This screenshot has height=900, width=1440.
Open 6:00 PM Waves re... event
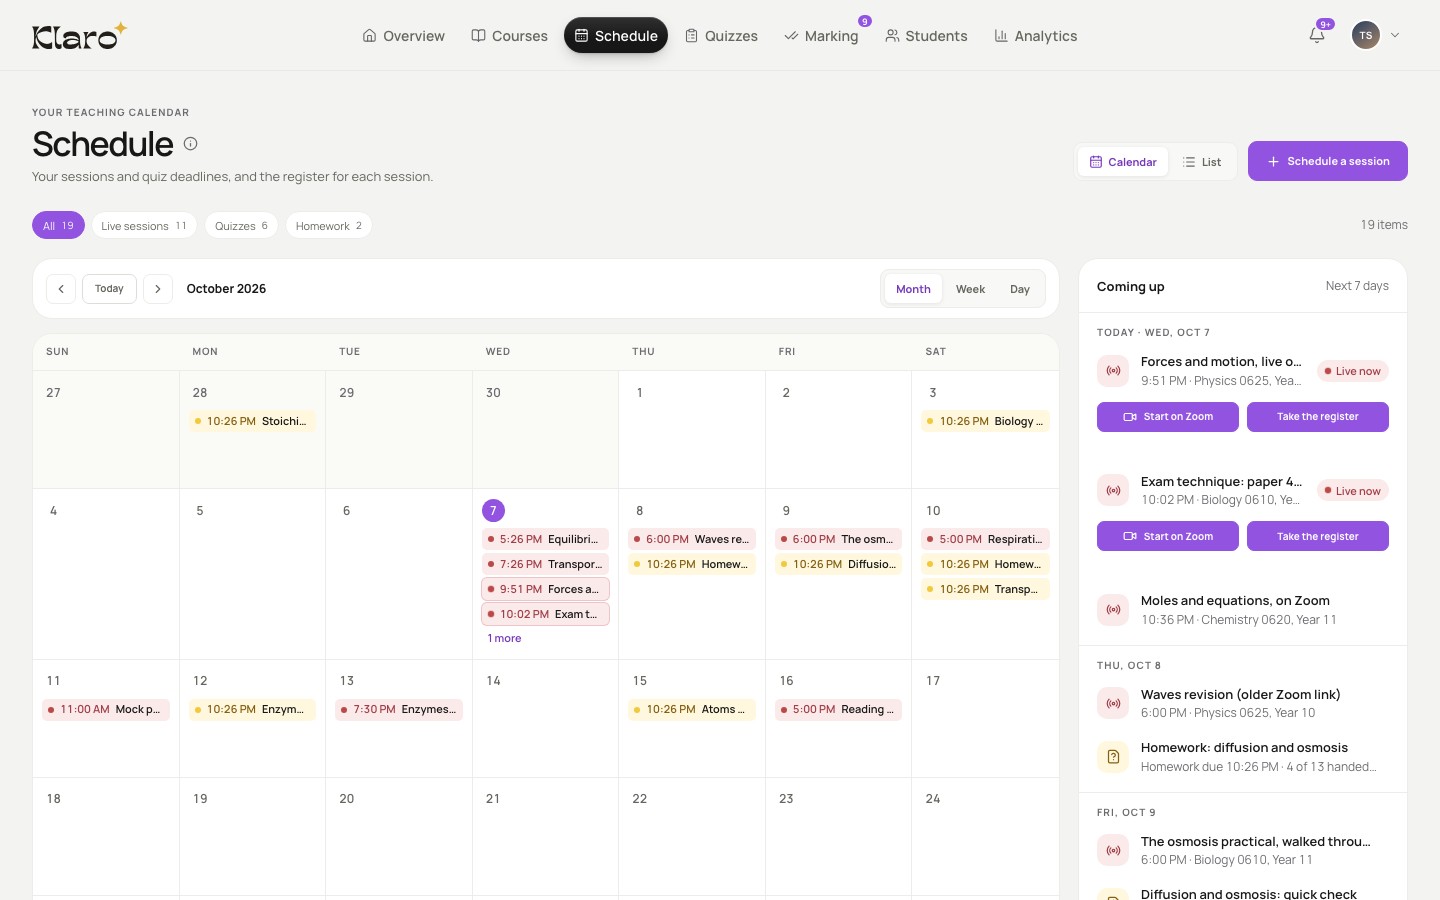point(692,539)
